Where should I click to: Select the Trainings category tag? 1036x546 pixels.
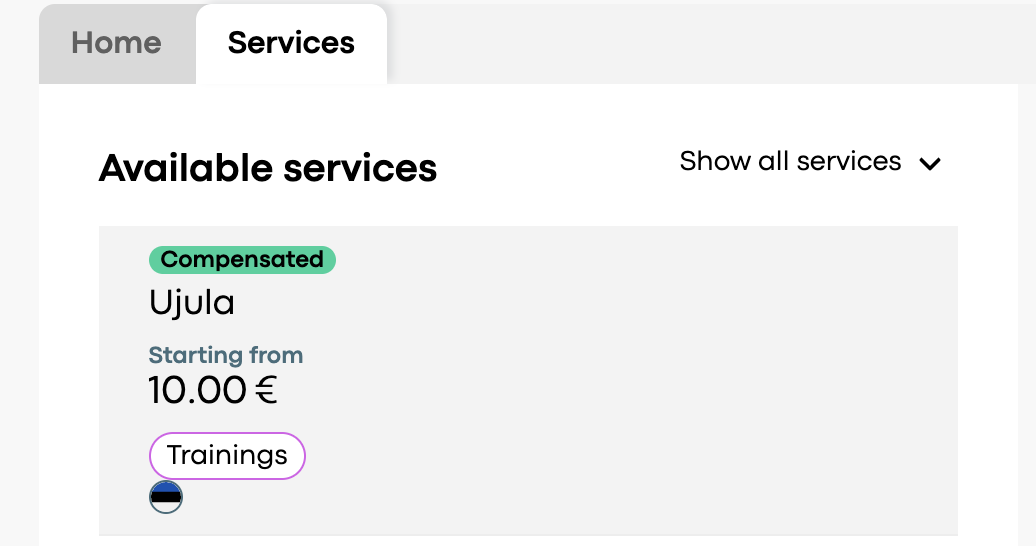(227, 455)
